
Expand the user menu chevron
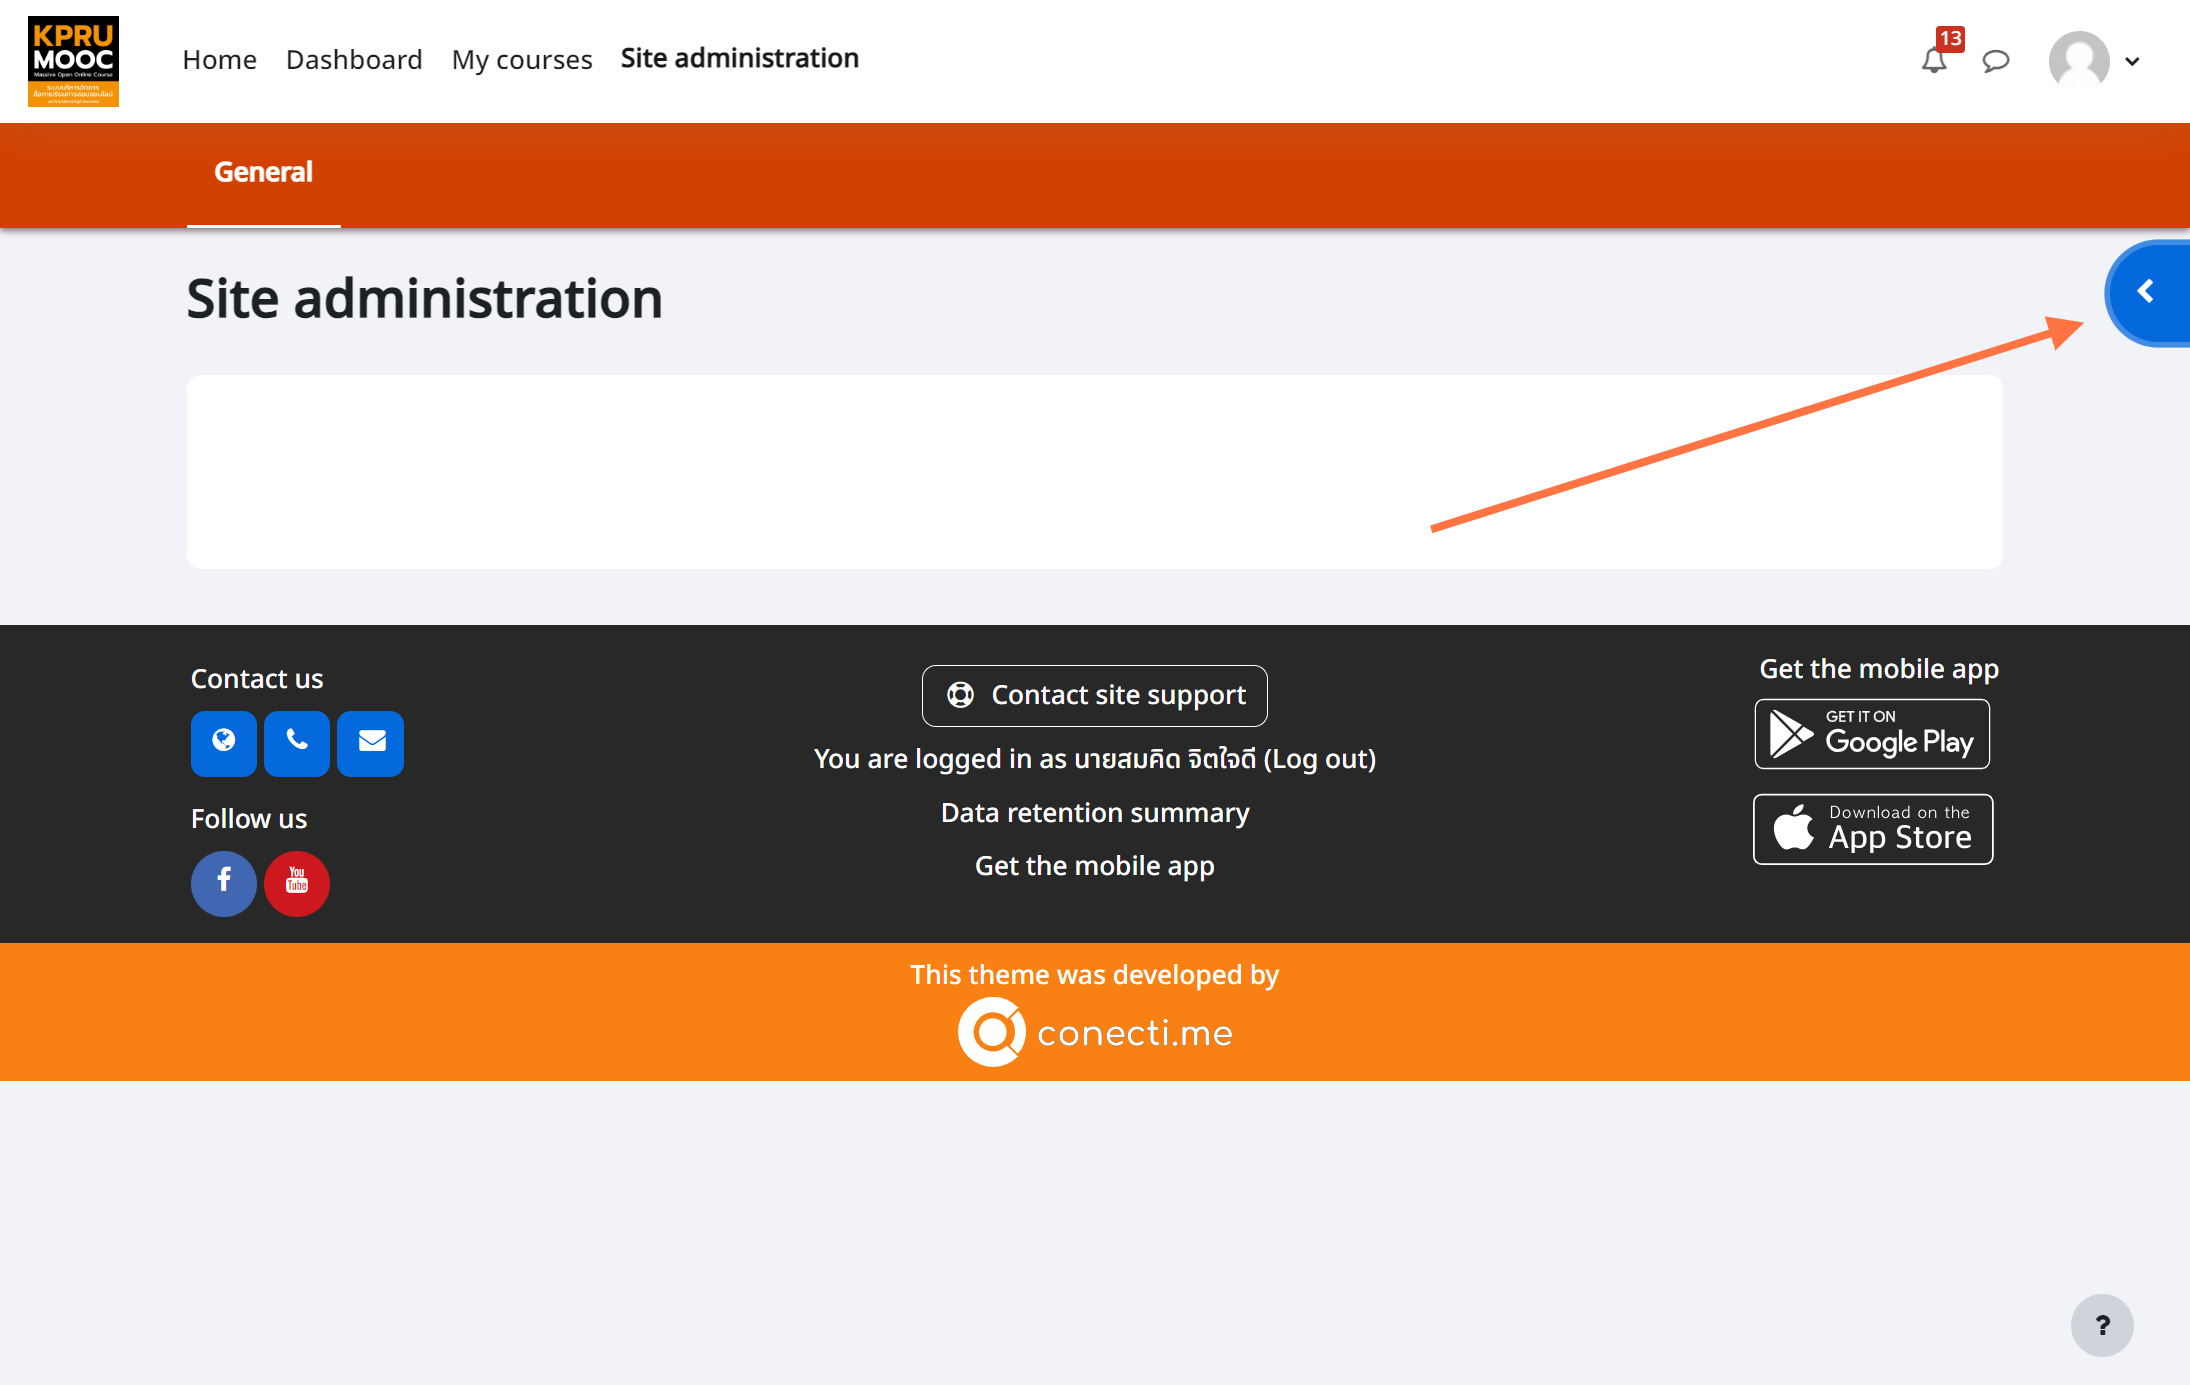point(2132,62)
